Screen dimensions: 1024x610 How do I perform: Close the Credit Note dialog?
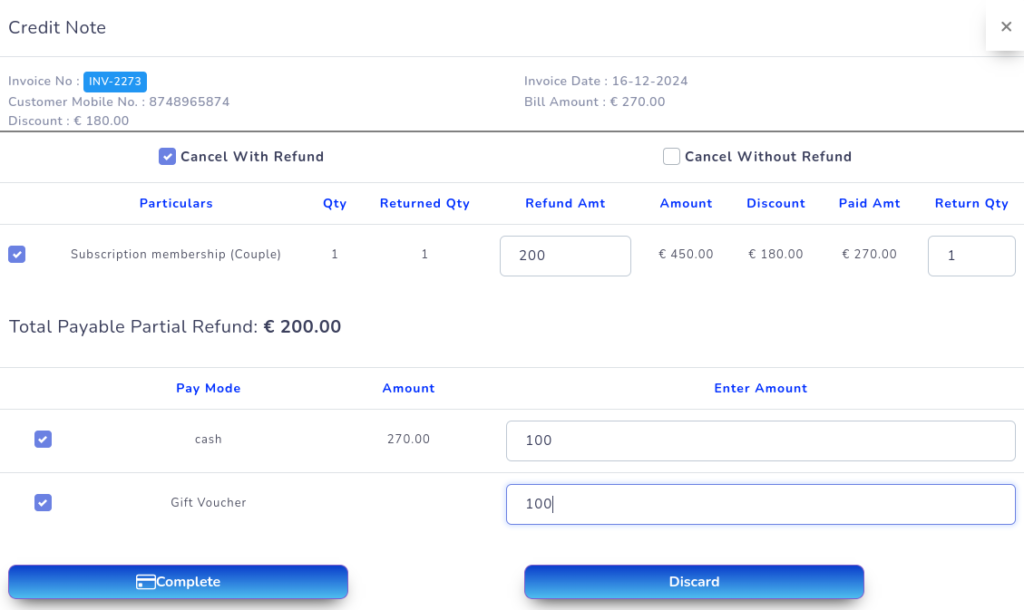[x=1006, y=27]
